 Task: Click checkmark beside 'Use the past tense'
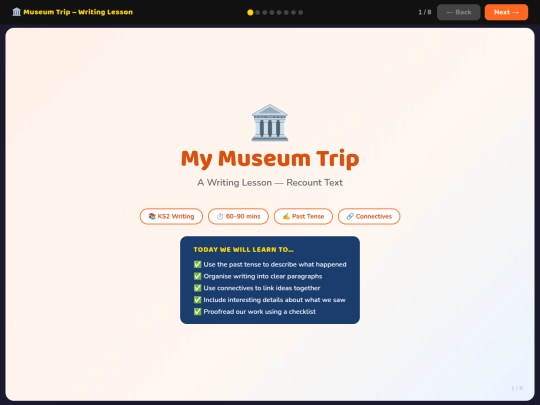197,264
